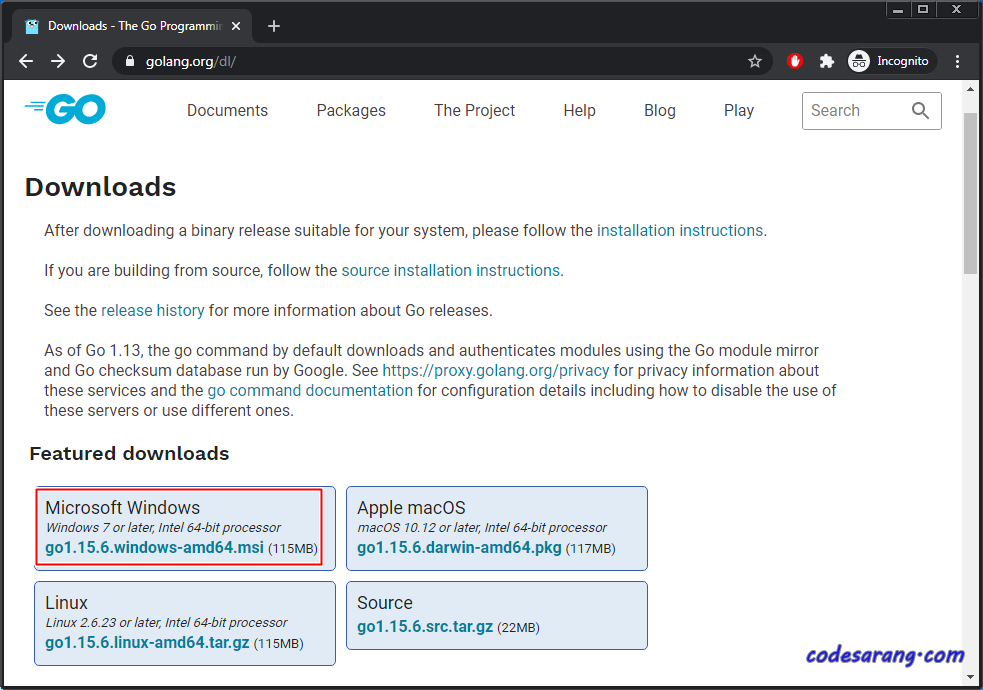
Task: Open the Blog menu item
Action: [x=660, y=110]
